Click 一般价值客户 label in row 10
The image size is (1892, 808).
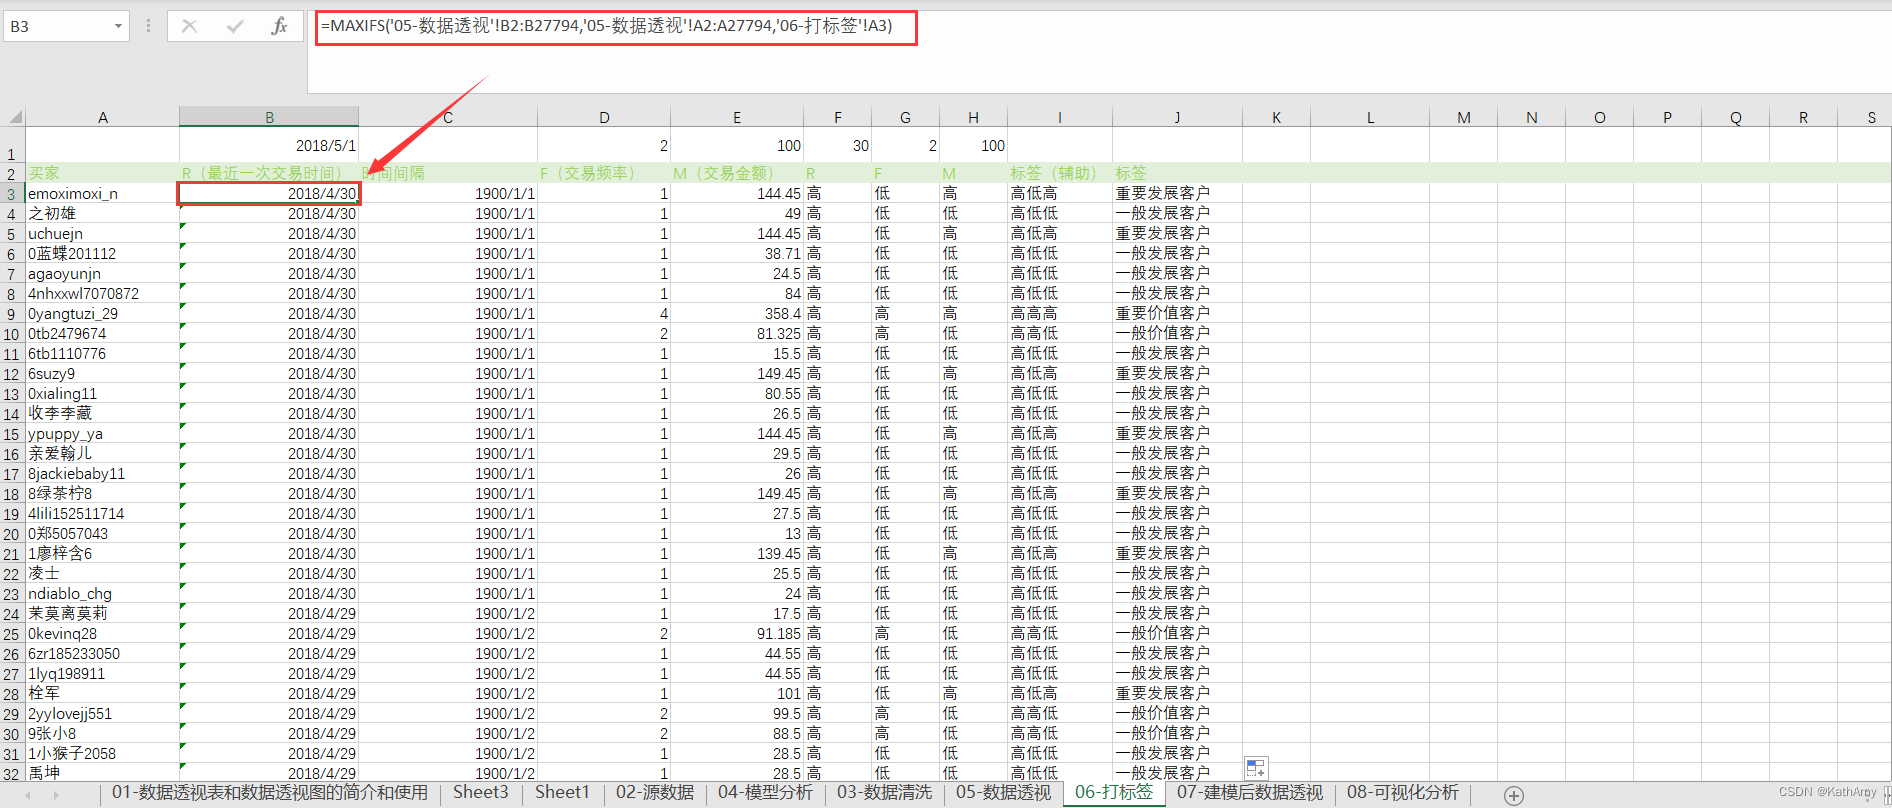[1177, 333]
